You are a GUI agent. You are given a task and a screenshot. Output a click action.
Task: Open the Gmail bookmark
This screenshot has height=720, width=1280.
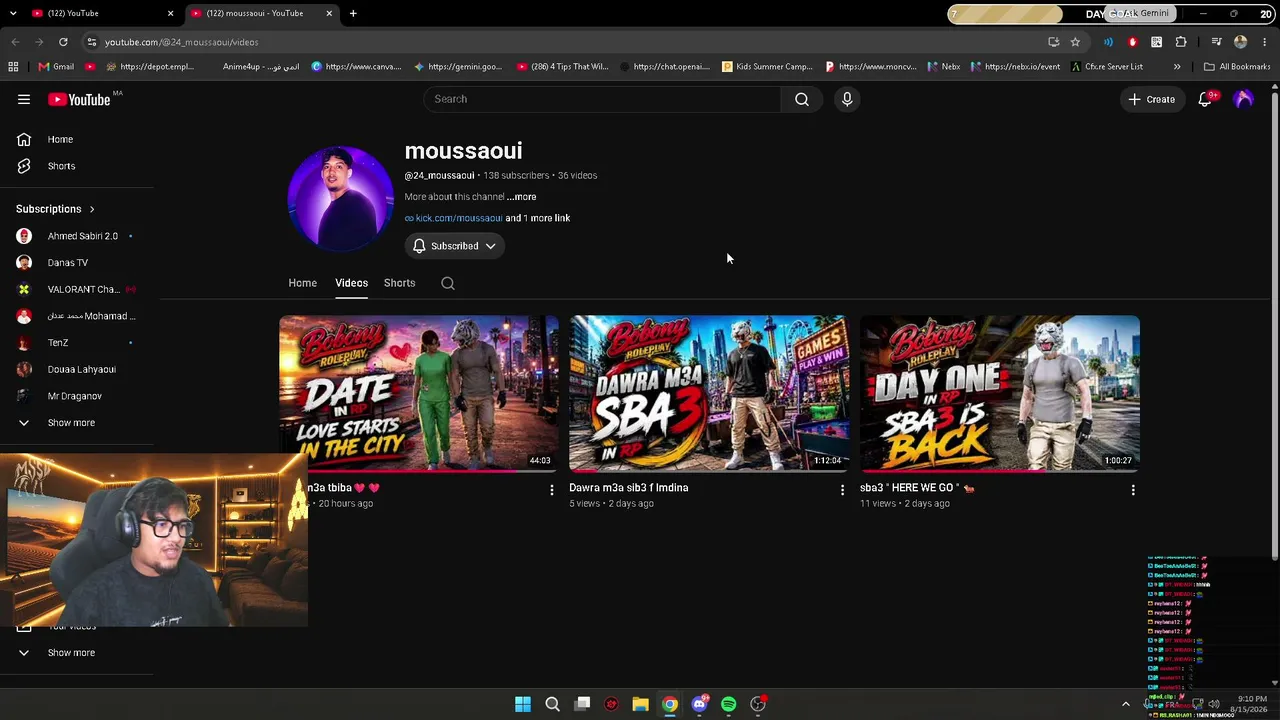coord(56,67)
